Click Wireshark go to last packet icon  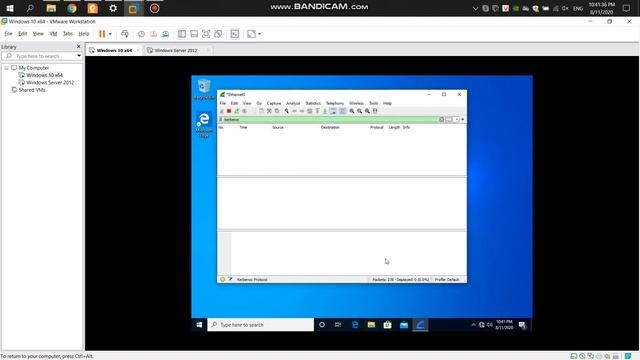(325, 111)
